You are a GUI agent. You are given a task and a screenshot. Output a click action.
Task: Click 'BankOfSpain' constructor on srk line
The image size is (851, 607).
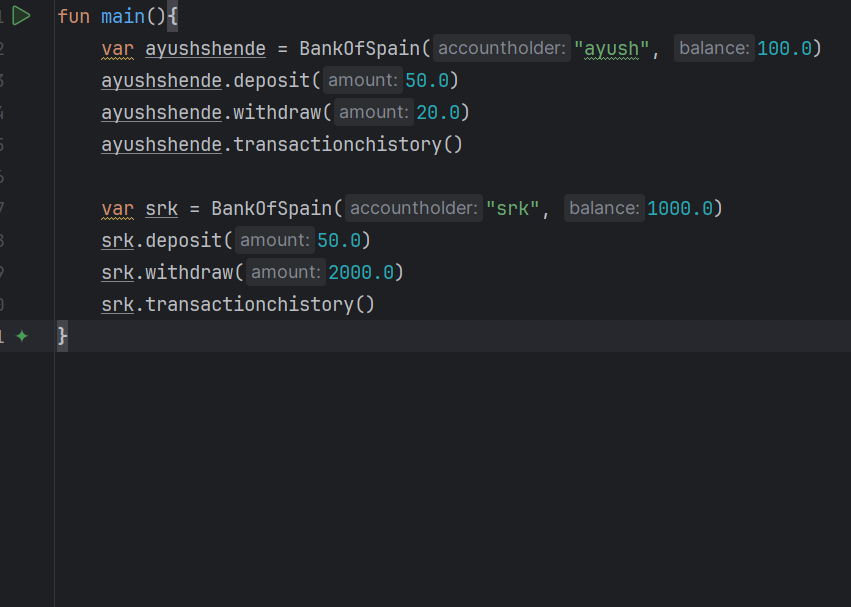point(271,208)
